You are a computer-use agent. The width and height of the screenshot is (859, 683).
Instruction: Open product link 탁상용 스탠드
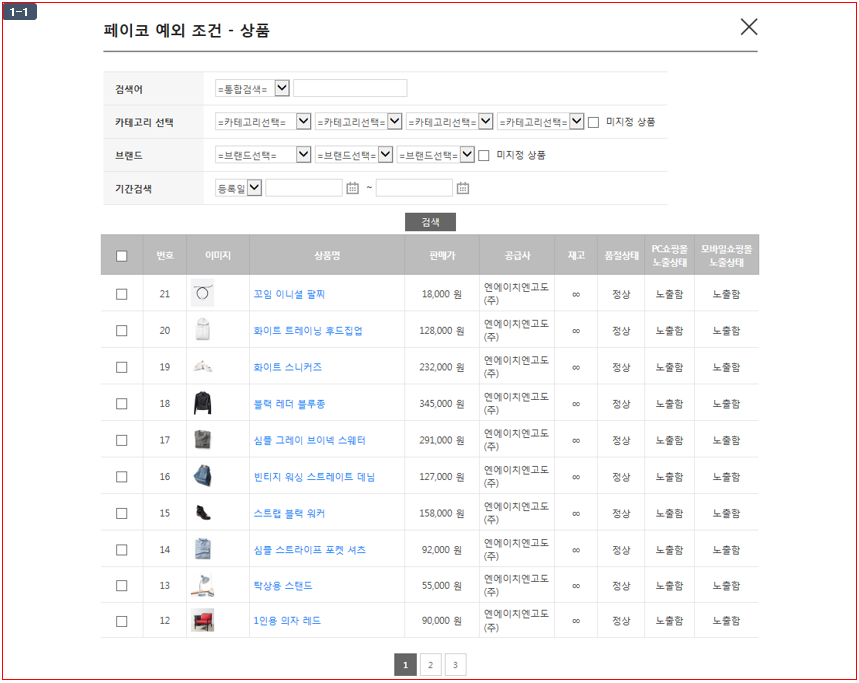click(283, 586)
